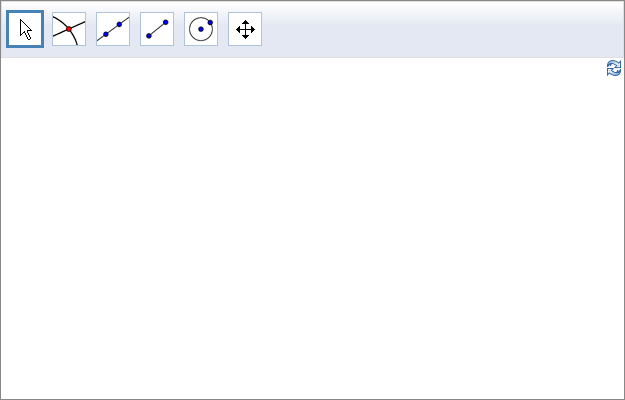Select the Move arrow pointer tool
Image resolution: width=625 pixels, height=400 pixels.
point(25,29)
